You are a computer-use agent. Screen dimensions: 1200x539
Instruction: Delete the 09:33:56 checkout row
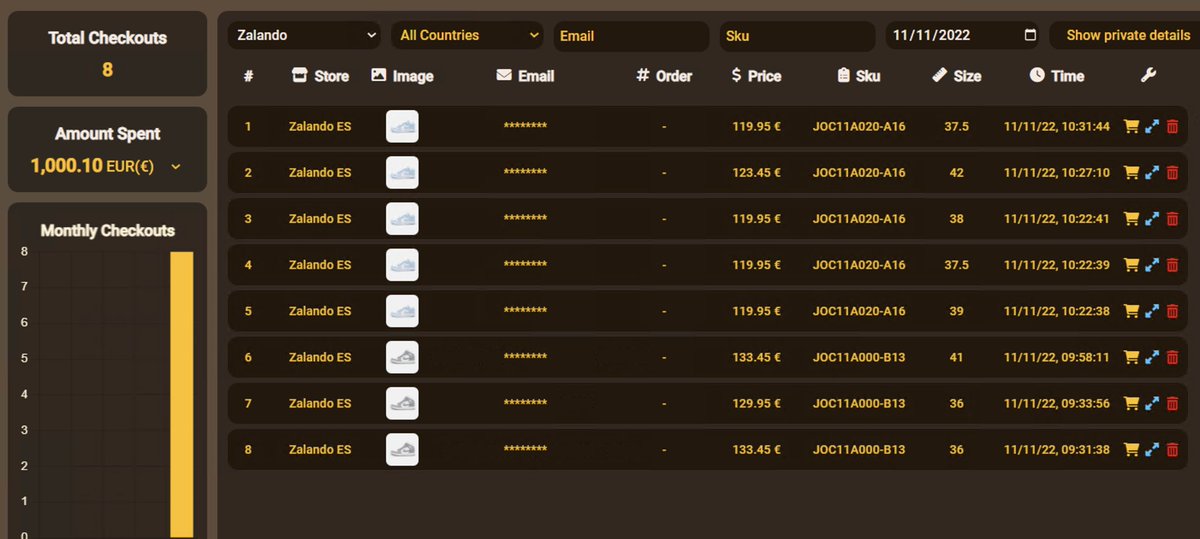(x=1172, y=403)
